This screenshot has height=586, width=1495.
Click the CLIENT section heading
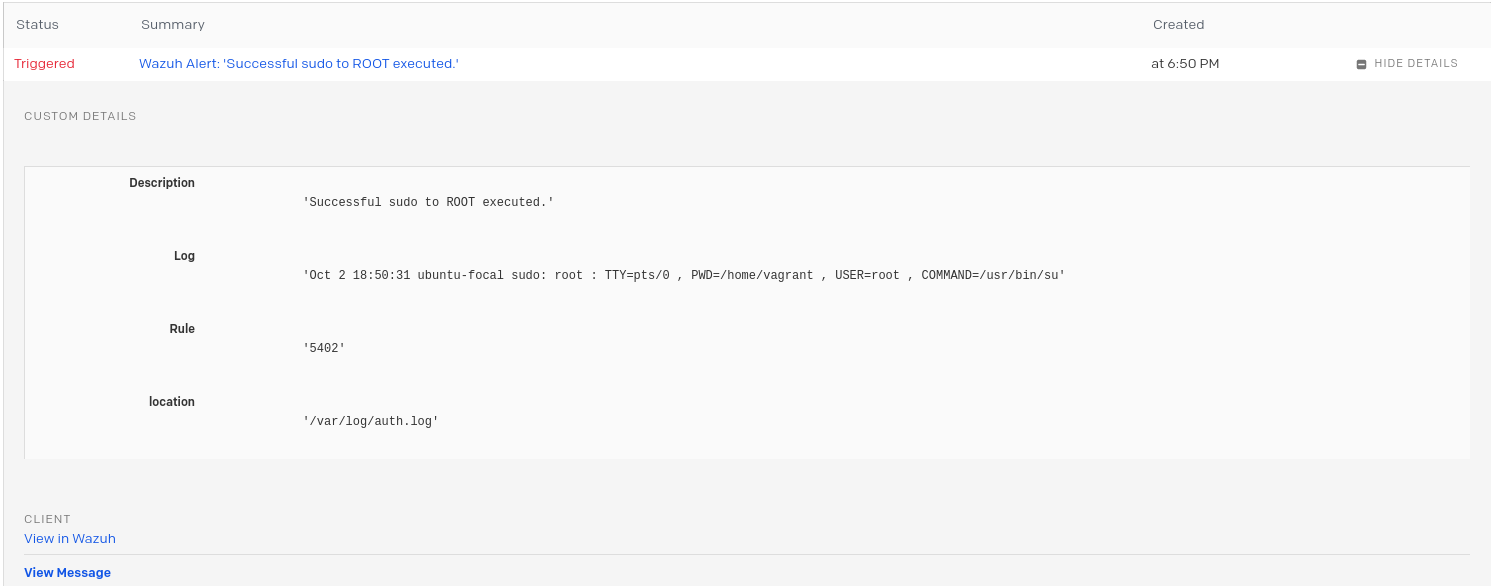coord(47,519)
